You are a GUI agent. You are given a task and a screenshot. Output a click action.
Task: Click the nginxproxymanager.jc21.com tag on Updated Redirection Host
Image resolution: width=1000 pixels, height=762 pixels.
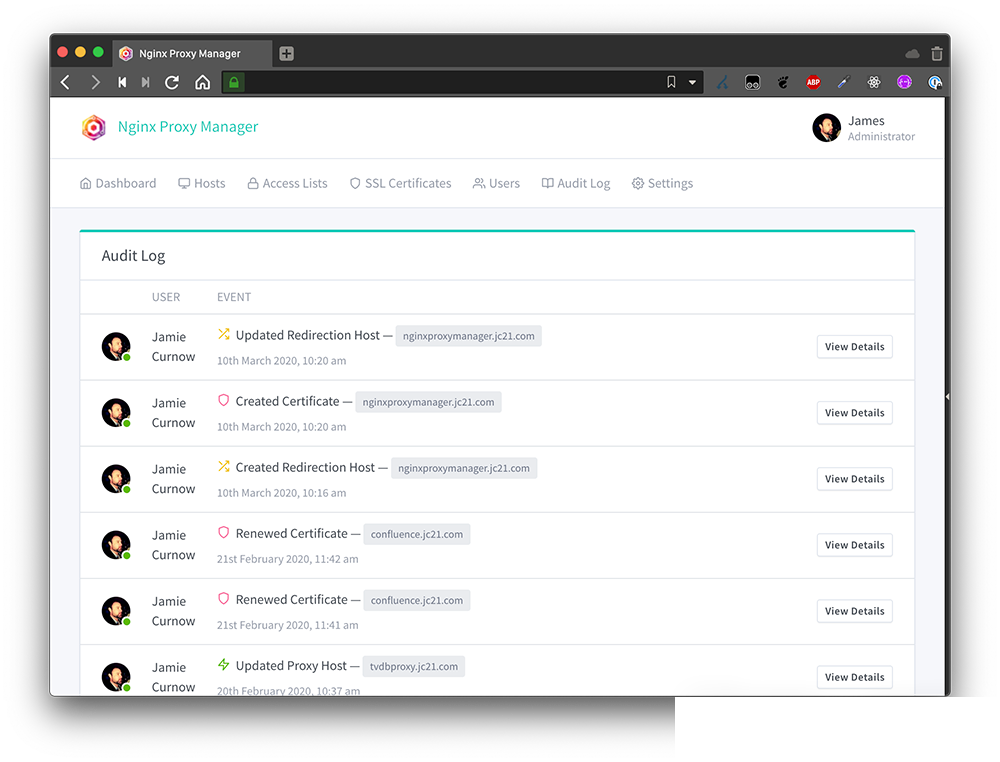[469, 336]
